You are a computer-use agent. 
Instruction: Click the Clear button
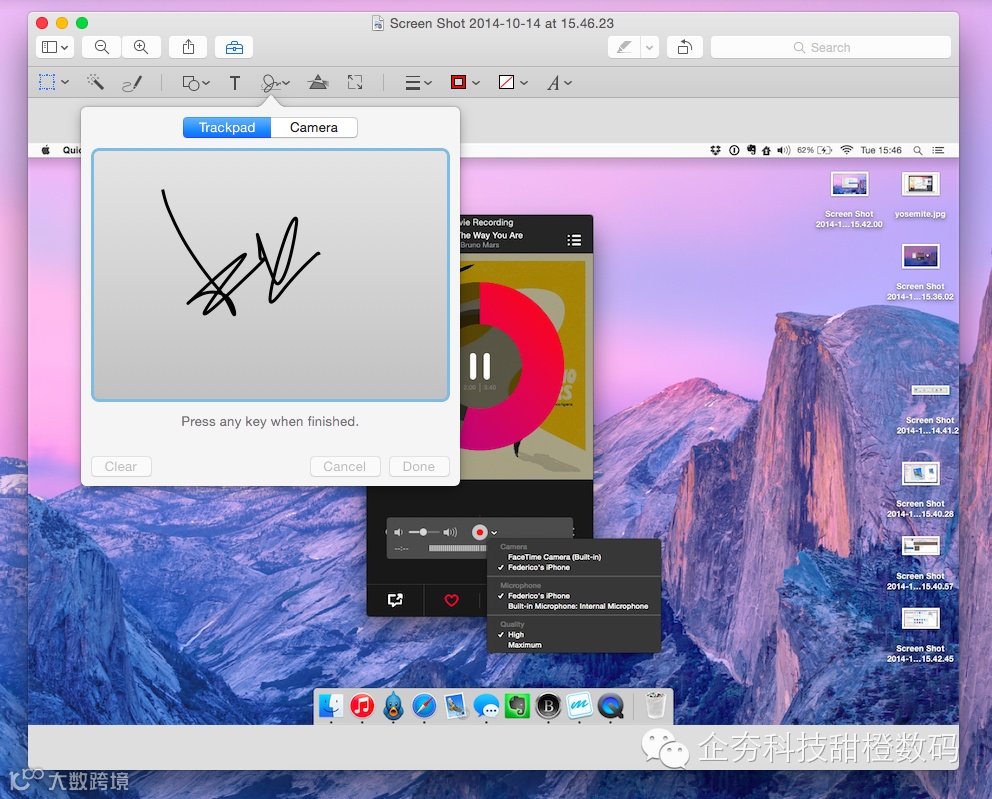(121, 466)
